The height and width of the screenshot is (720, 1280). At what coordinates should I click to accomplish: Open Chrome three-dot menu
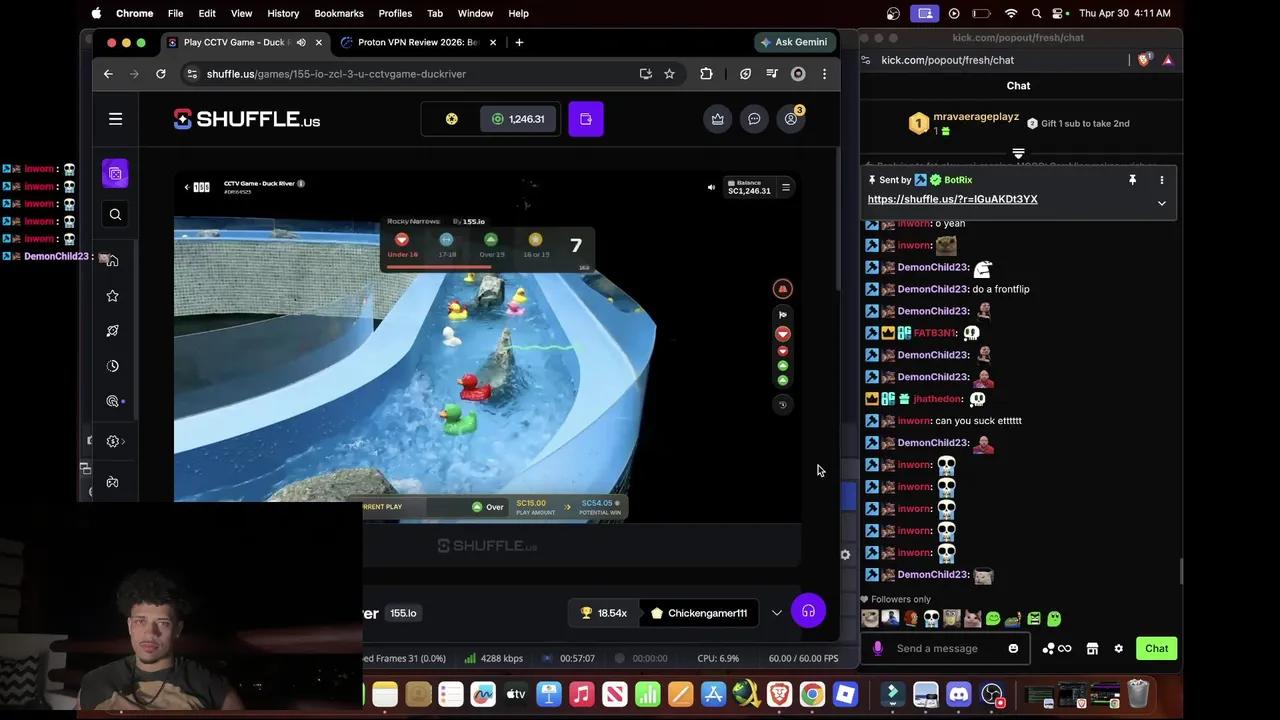pos(824,74)
